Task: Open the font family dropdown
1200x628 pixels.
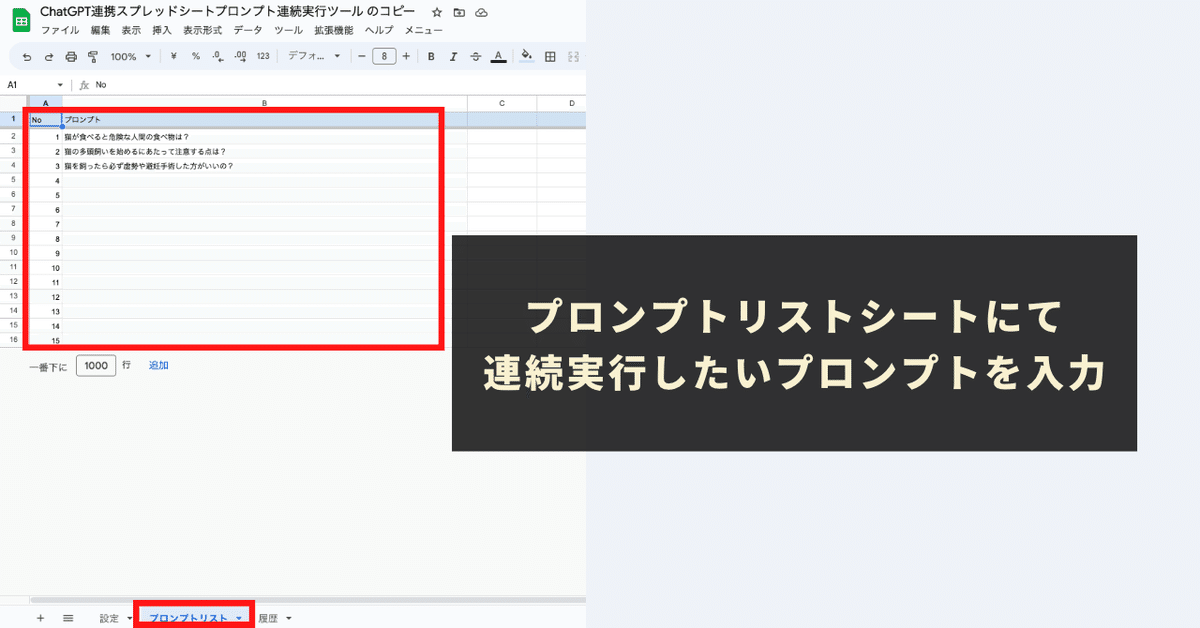Action: coord(314,57)
